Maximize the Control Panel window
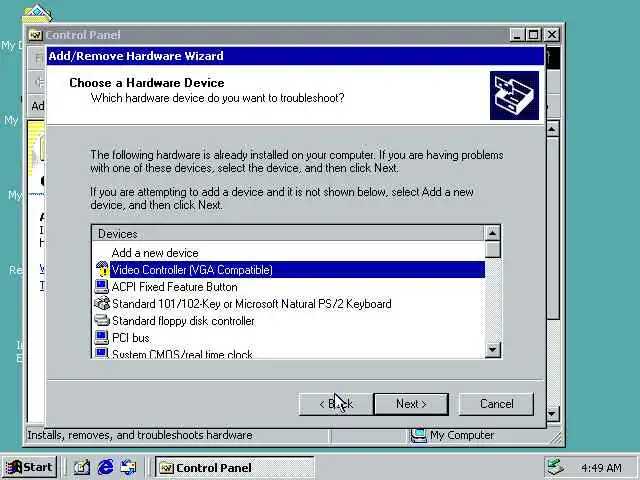The image size is (640, 480). point(533,35)
